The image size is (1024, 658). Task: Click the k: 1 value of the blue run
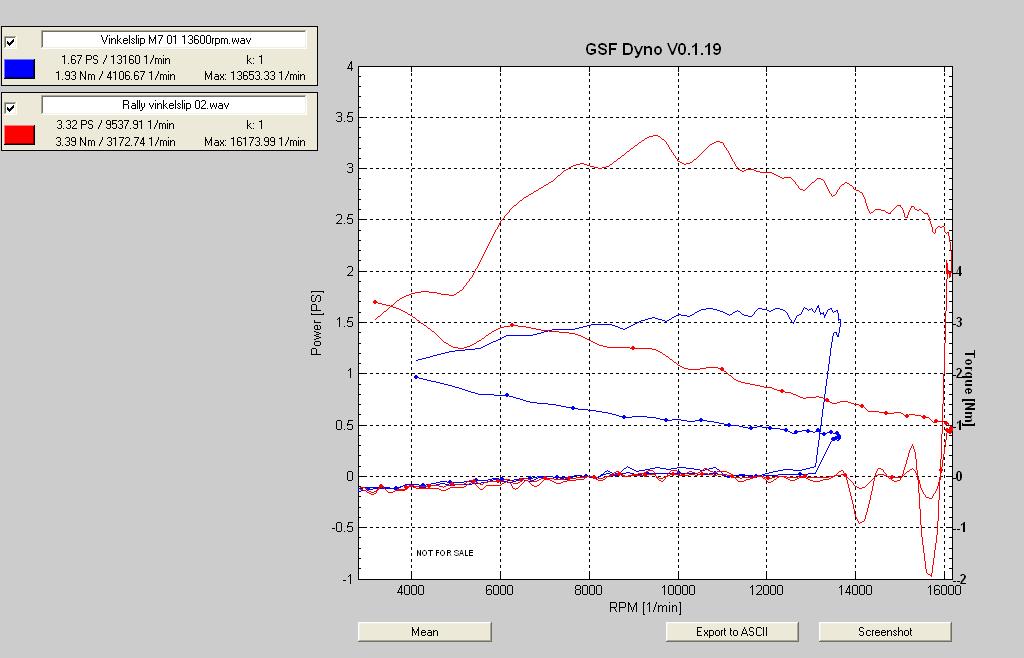click(x=254, y=60)
